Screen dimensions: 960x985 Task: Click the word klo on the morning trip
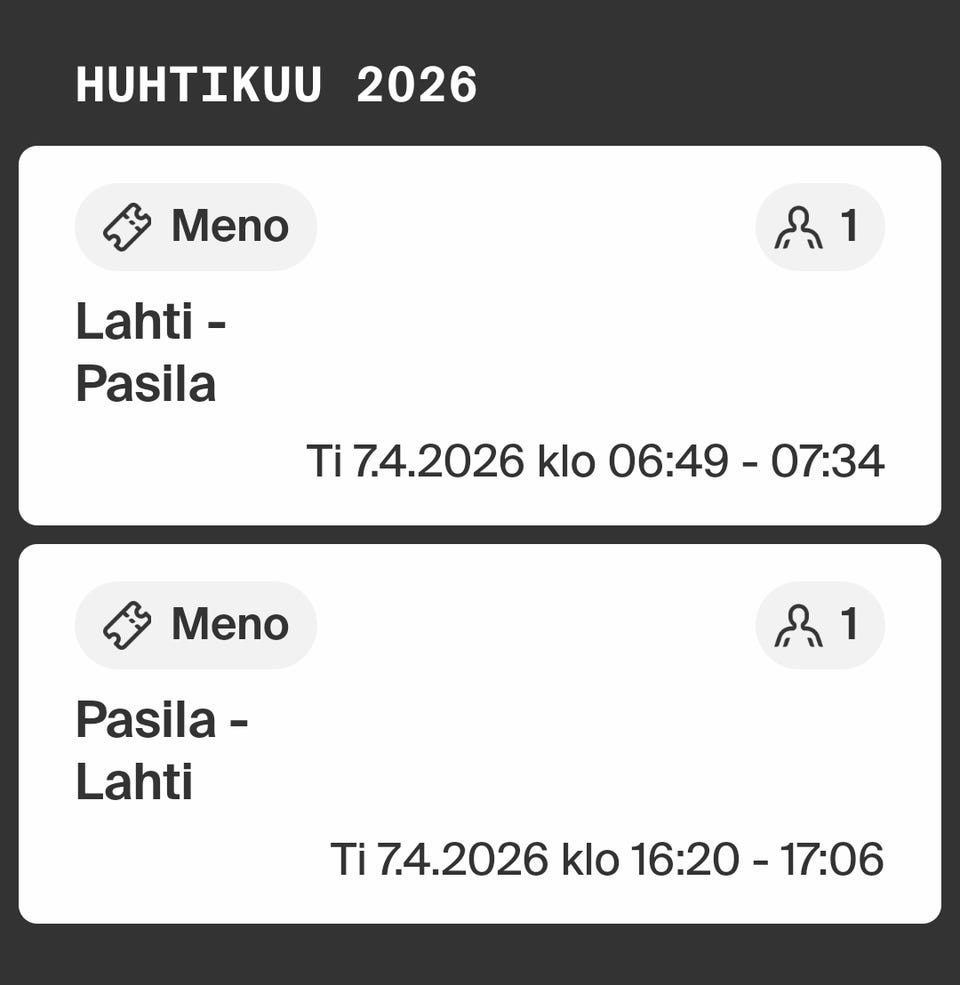tap(566, 462)
